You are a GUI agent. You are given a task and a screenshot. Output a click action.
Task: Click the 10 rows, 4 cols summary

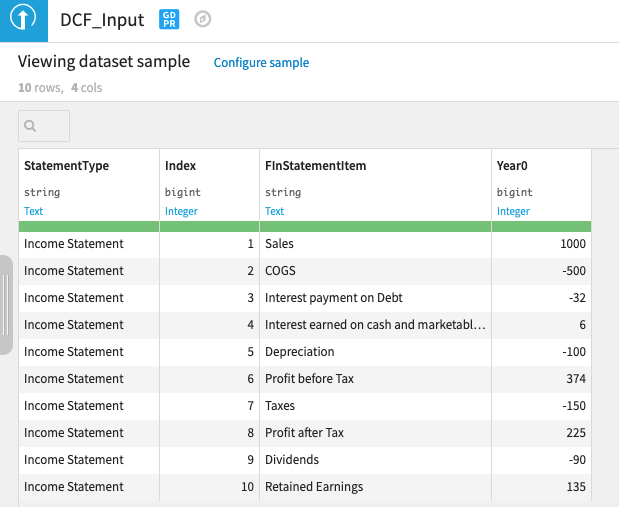(x=60, y=88)
